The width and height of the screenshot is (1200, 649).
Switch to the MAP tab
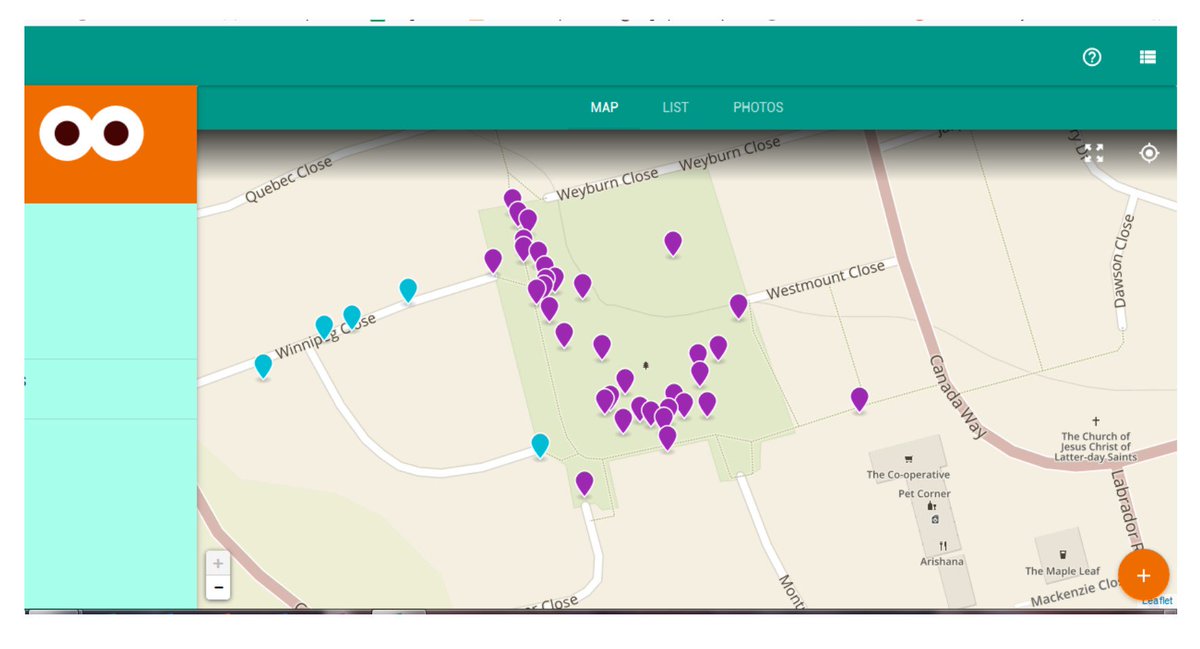[604, 107]
